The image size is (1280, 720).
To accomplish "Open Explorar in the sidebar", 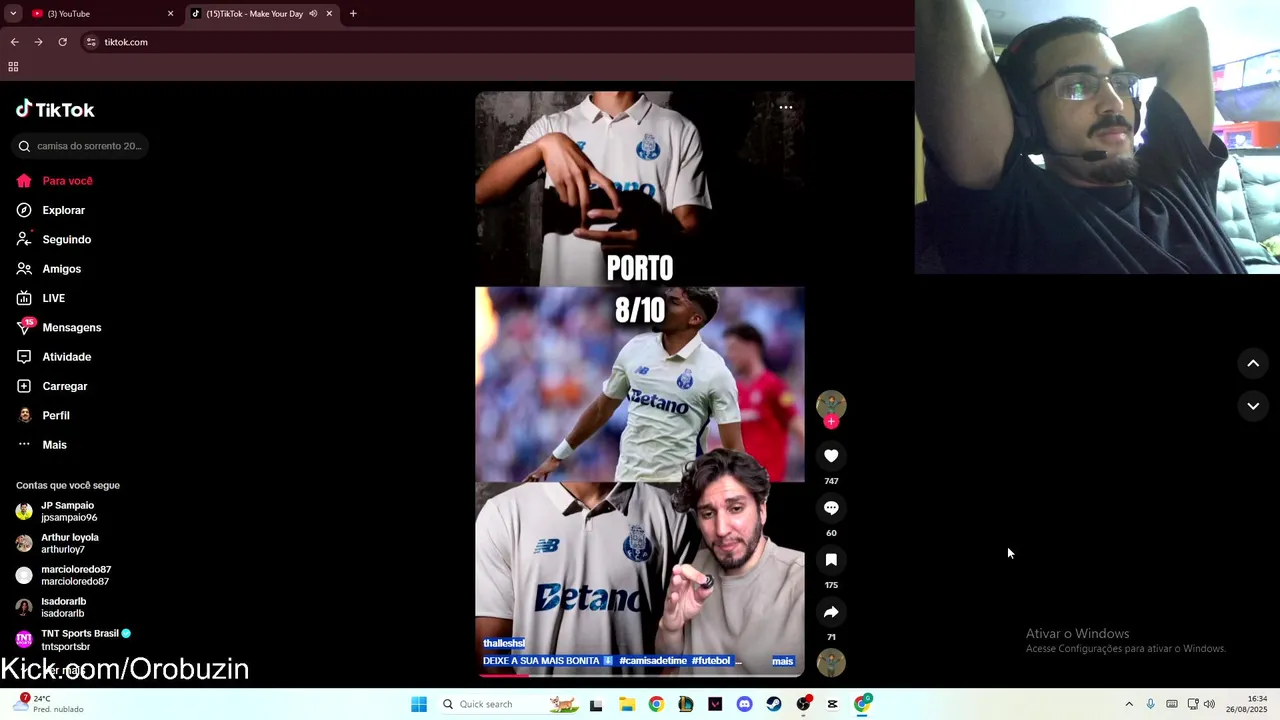I will tap(51, 210).
